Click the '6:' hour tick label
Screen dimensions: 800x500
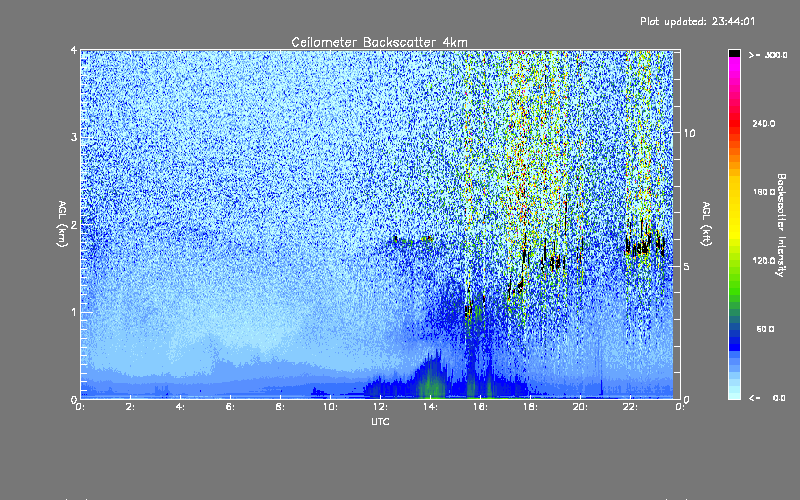point(230,407)
